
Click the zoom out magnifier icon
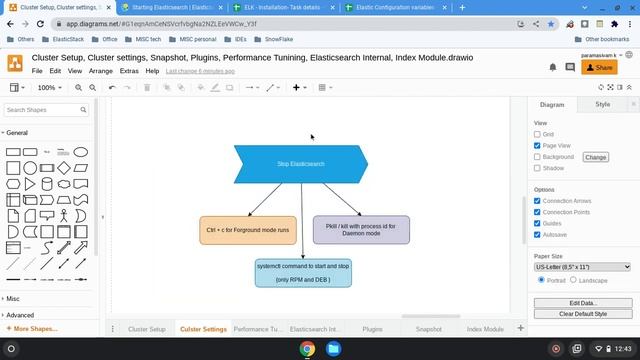click(93, 88)
